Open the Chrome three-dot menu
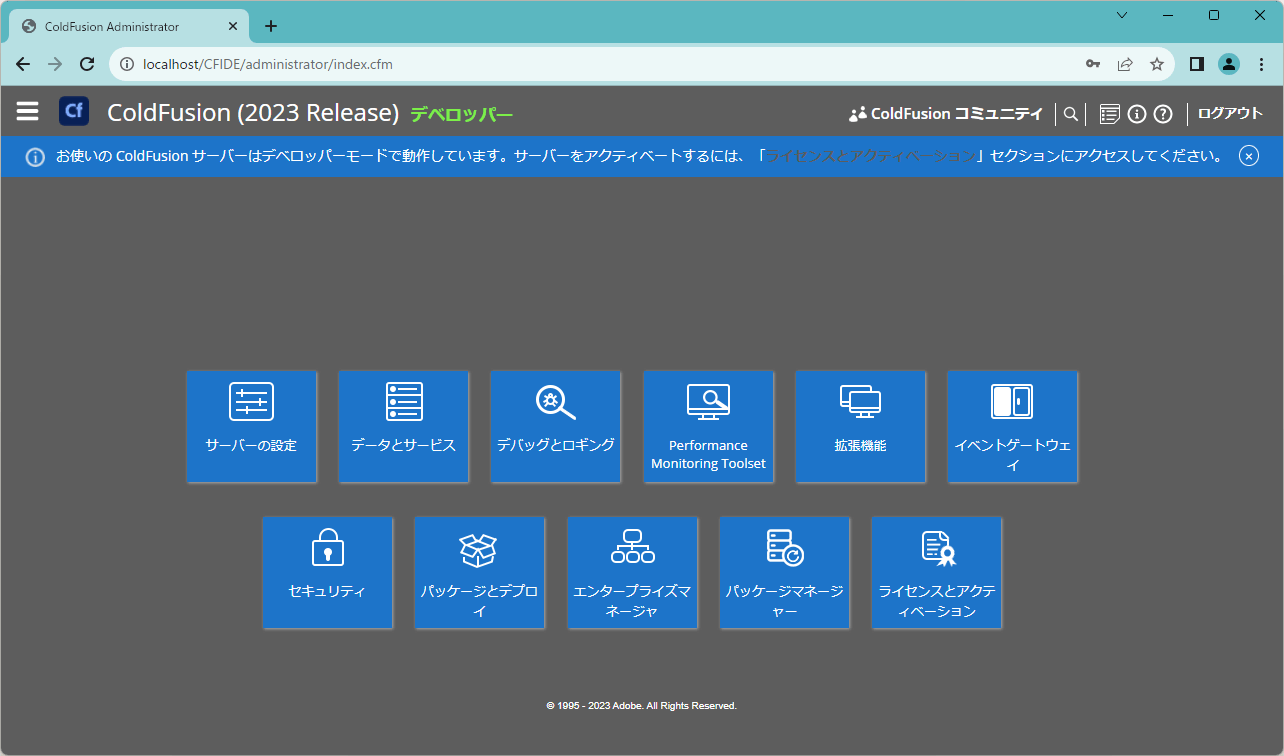1284x756 pixels. [1261, 64]
